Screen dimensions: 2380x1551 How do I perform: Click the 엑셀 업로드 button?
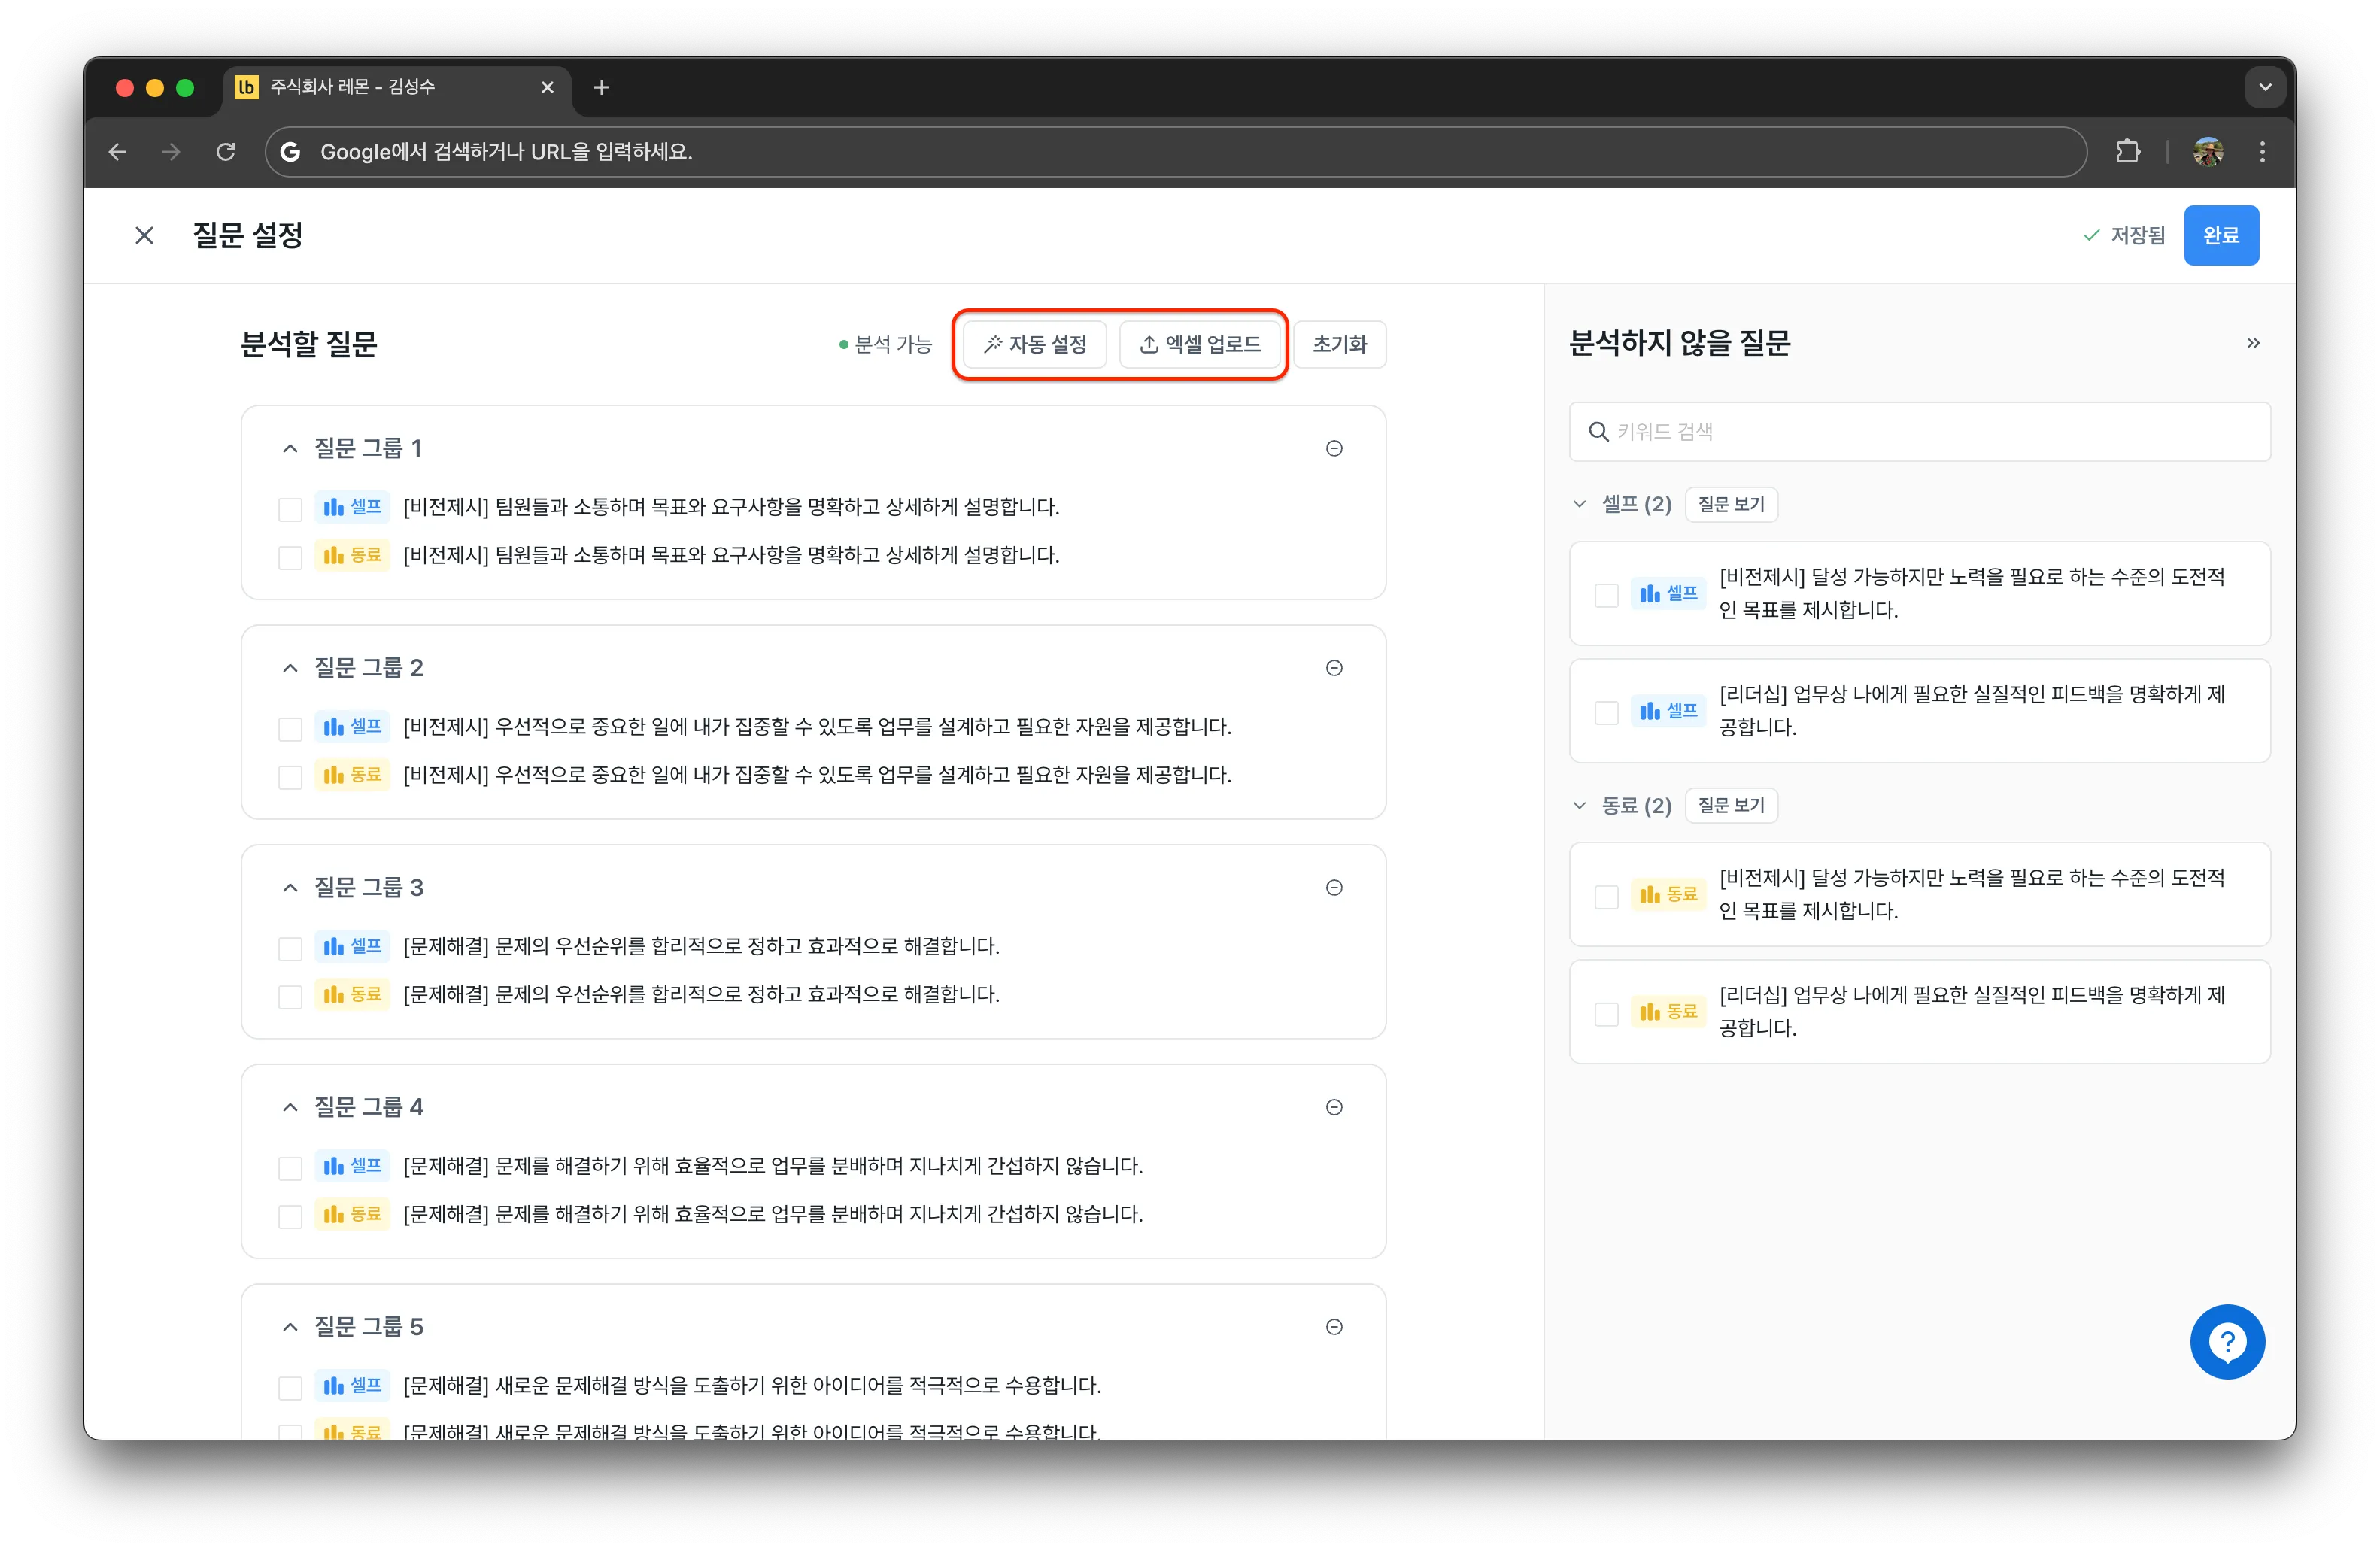[x=1200, y=345]
